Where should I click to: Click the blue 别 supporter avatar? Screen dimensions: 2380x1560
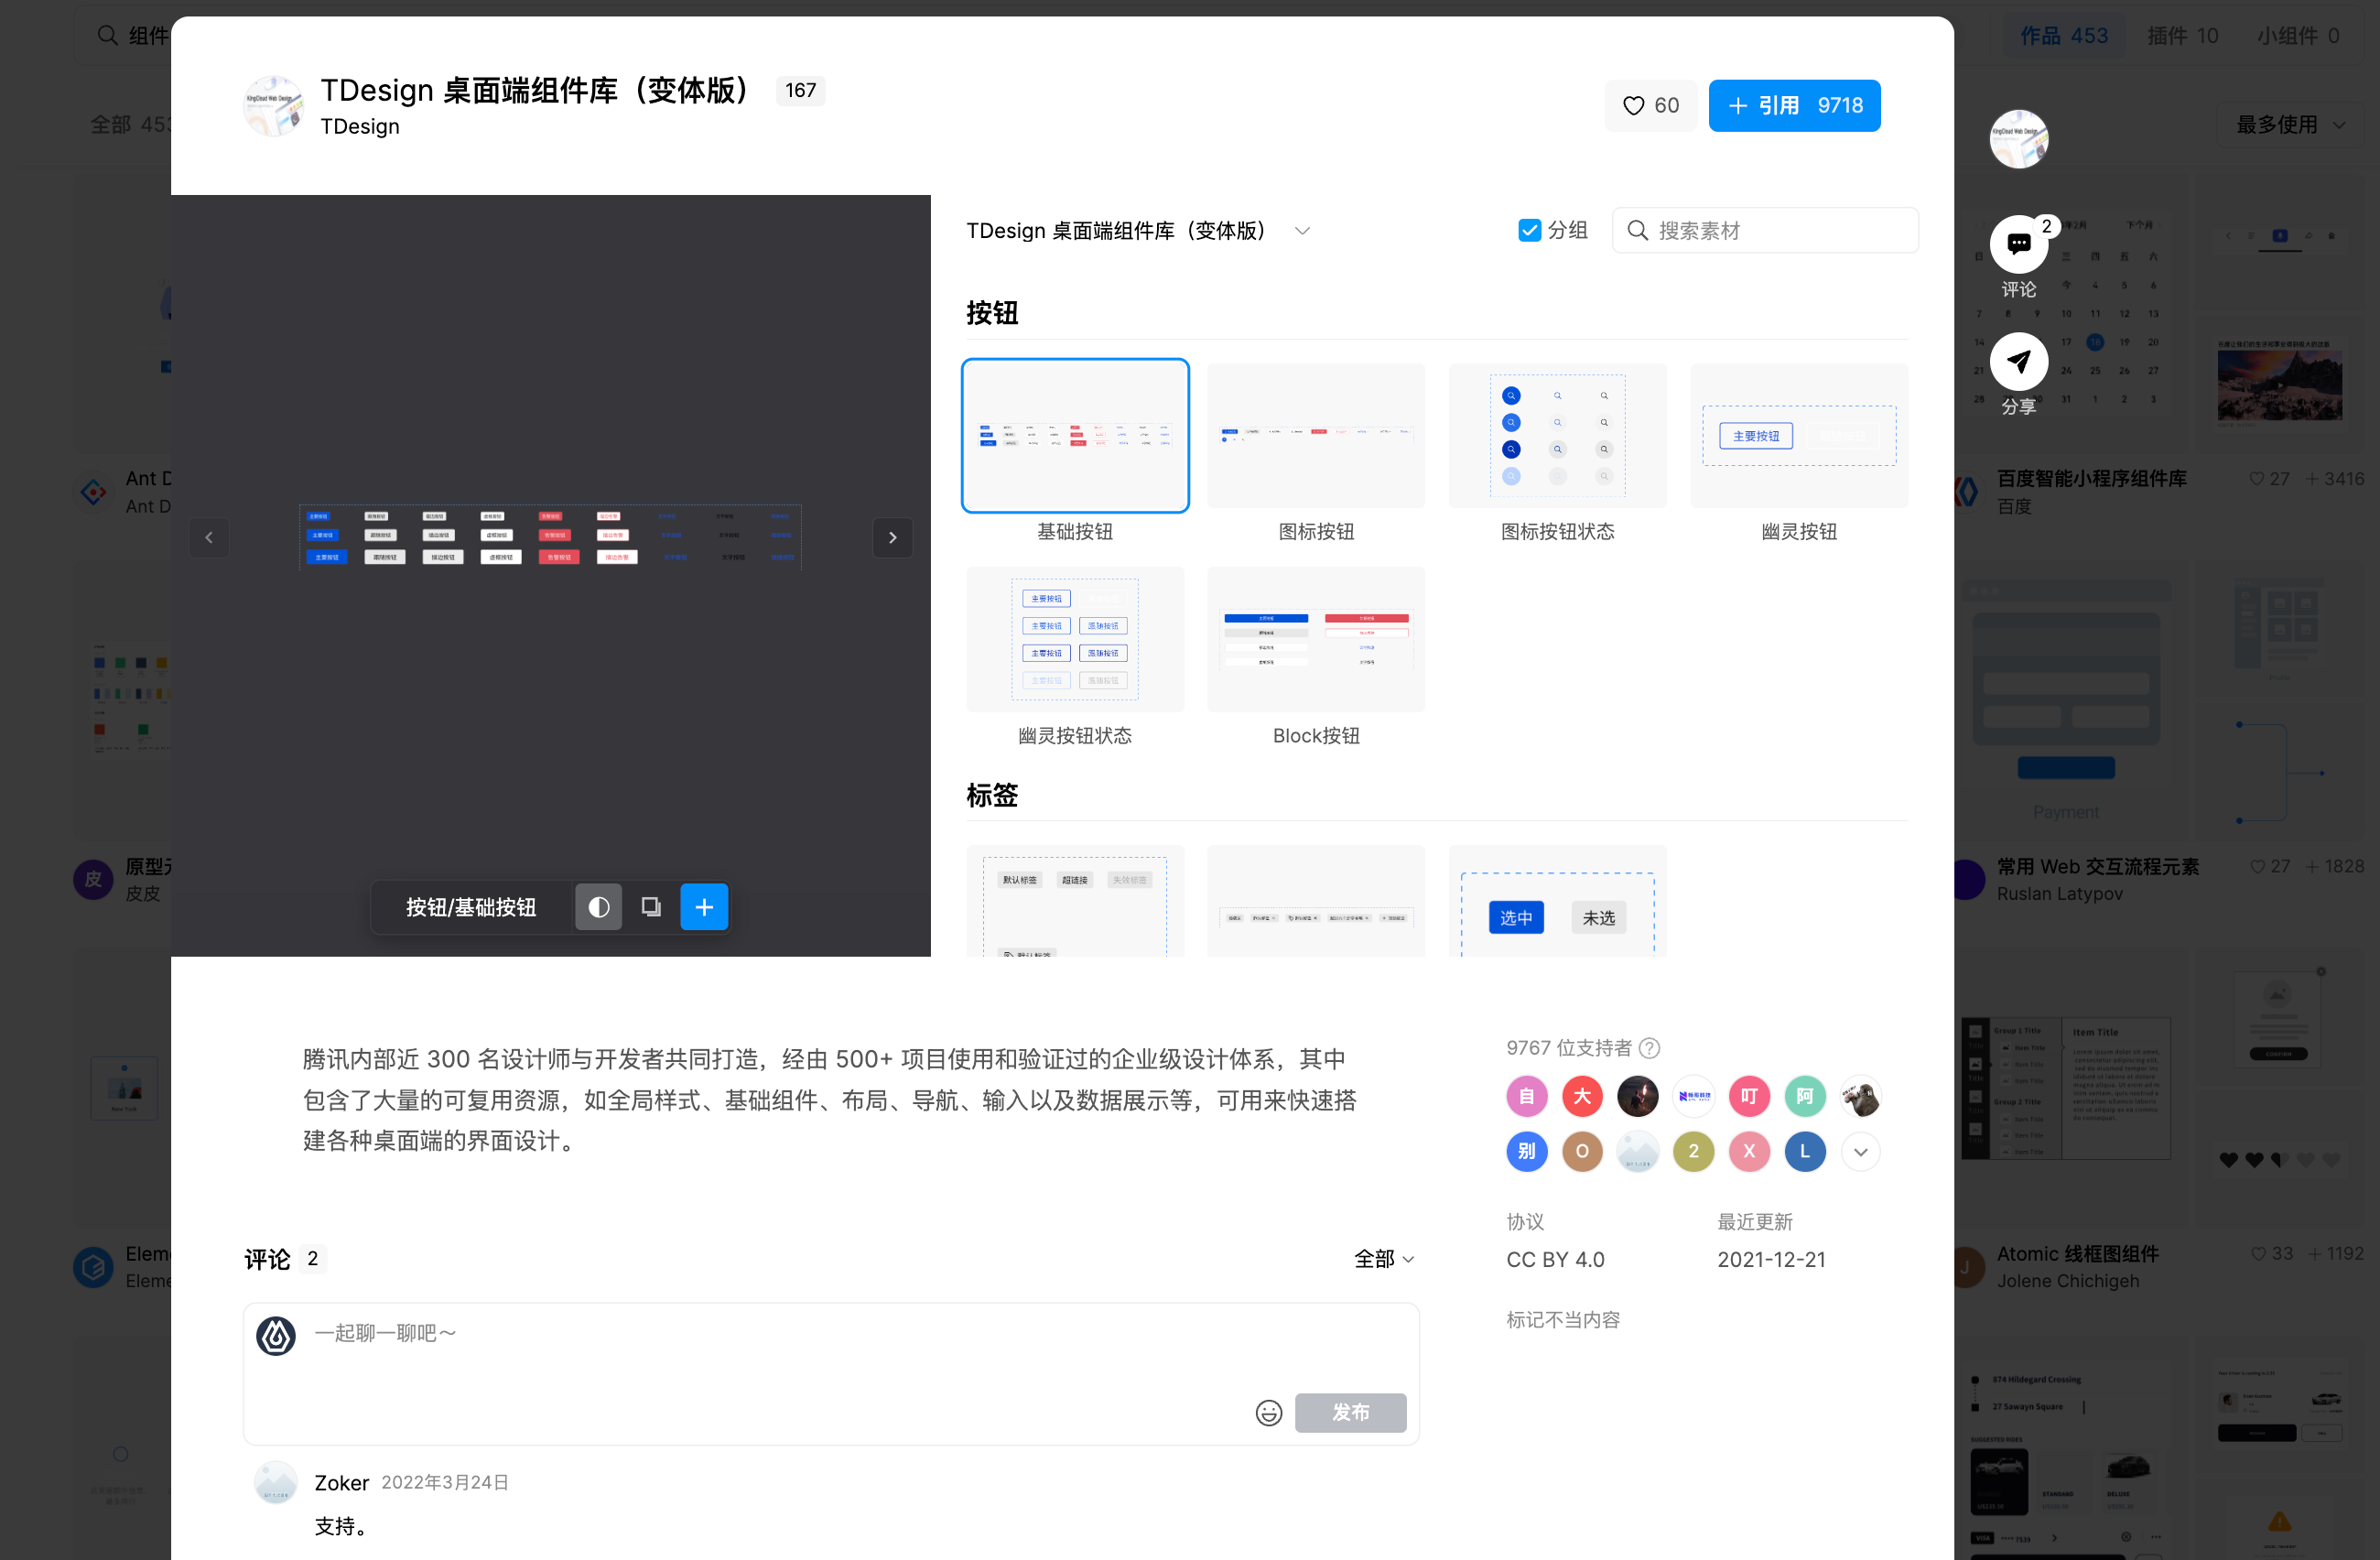point(1527,1152)
